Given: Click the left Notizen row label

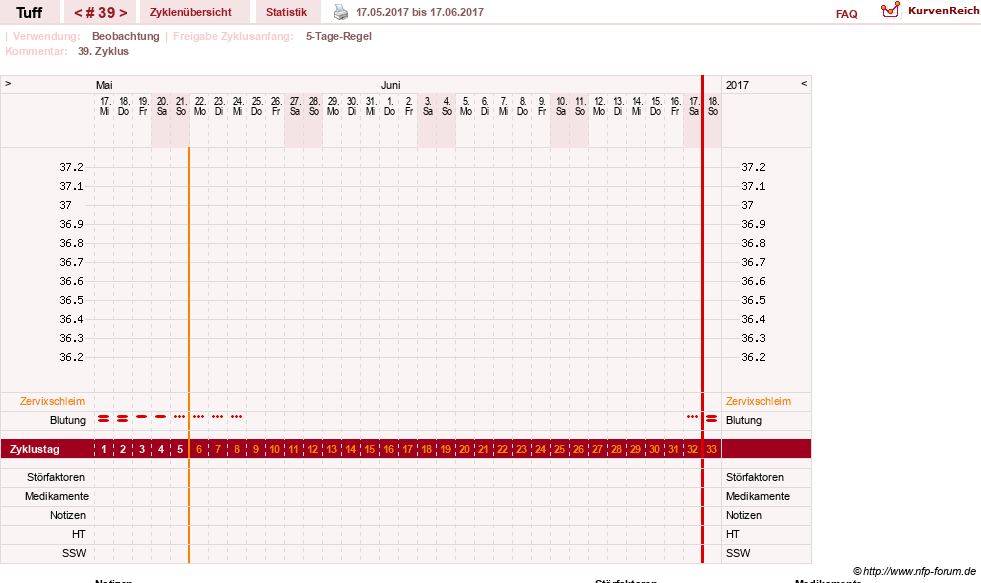Looking at the screenshot, I should tap(68, 515).
